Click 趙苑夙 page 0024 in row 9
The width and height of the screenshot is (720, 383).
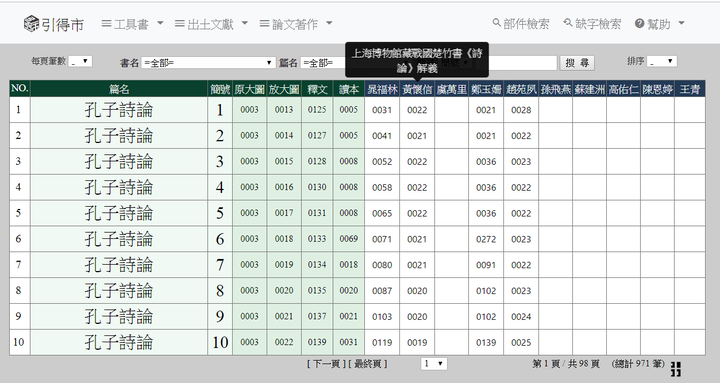pyautogui.click(x=521, y=316)
